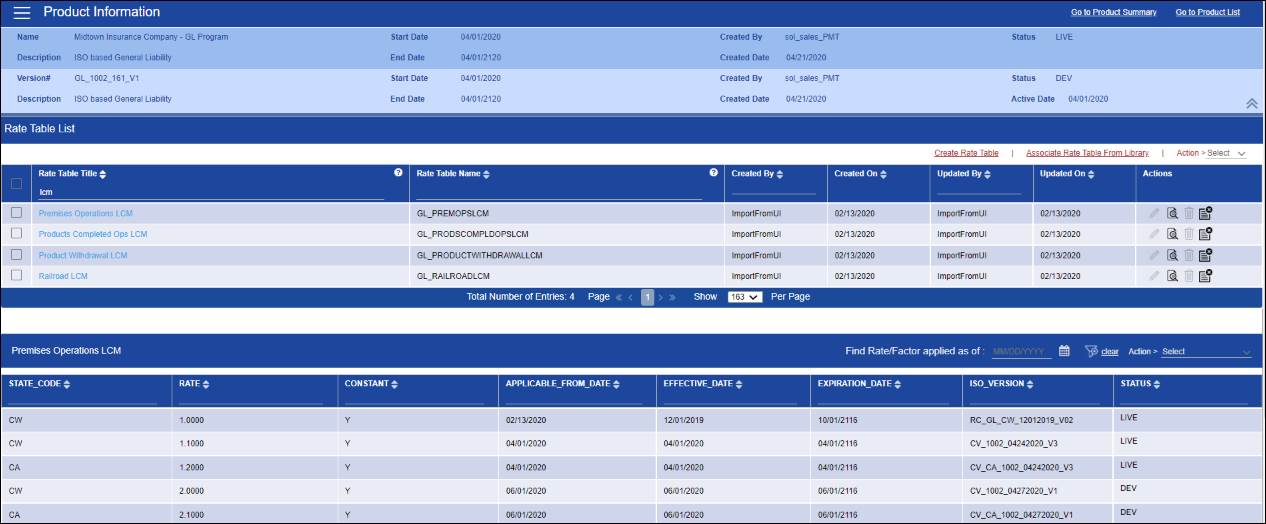Viewport: 1266px width, 524px height.
Task: Open the Show per page dropdown
Action: [x=745, y=297]
